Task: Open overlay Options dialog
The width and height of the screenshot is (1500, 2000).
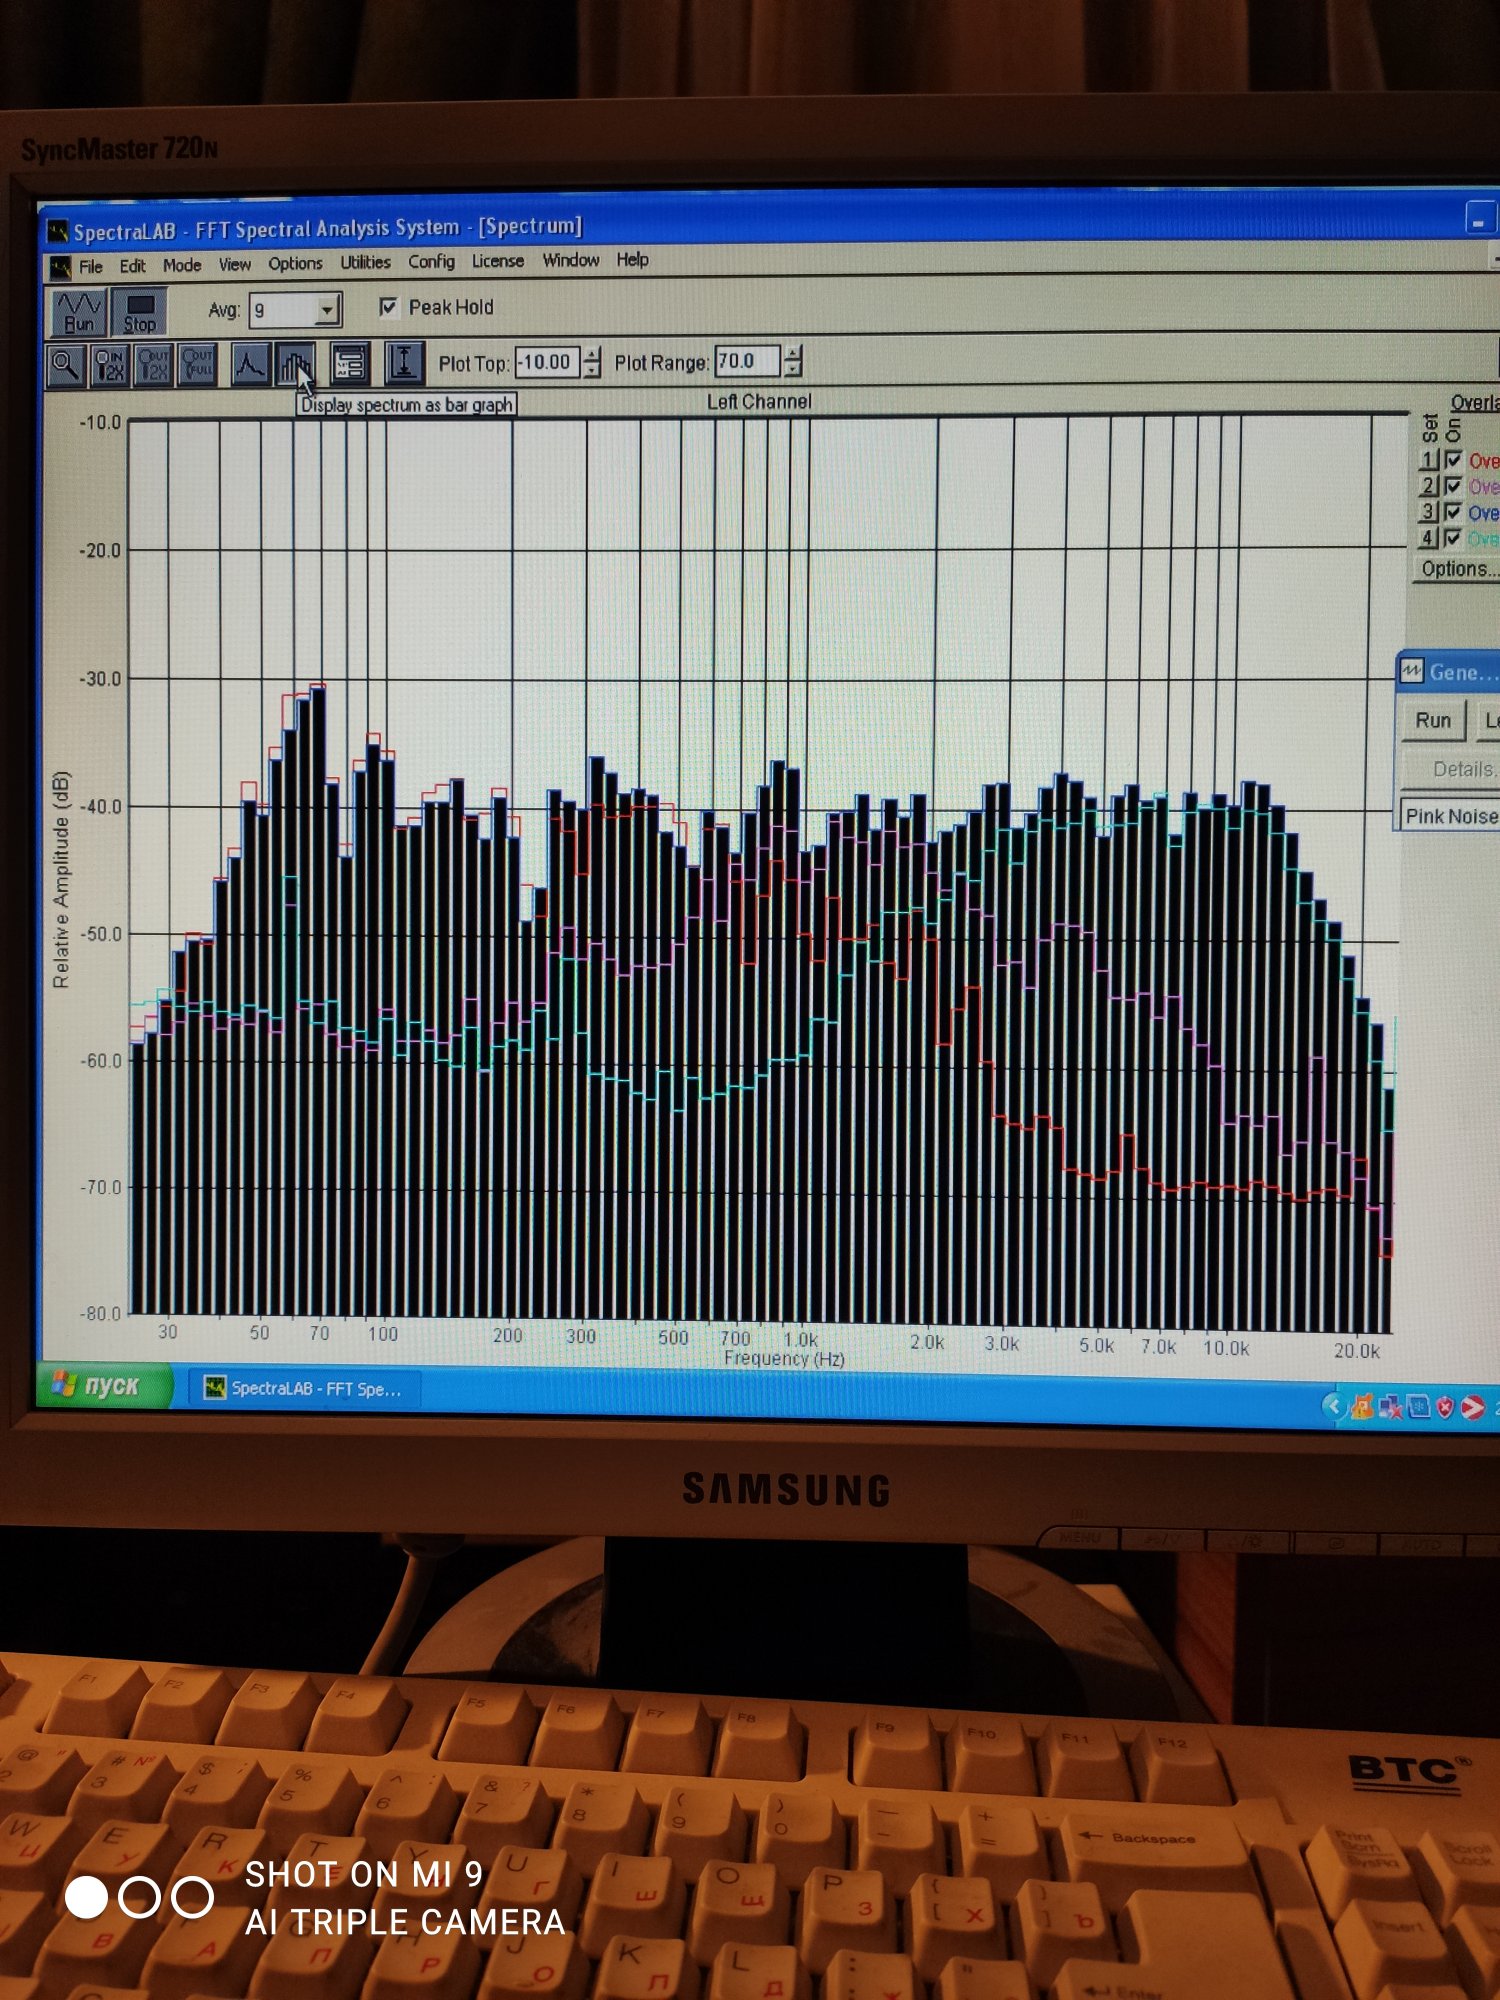Action: (x=1459, y=569)
